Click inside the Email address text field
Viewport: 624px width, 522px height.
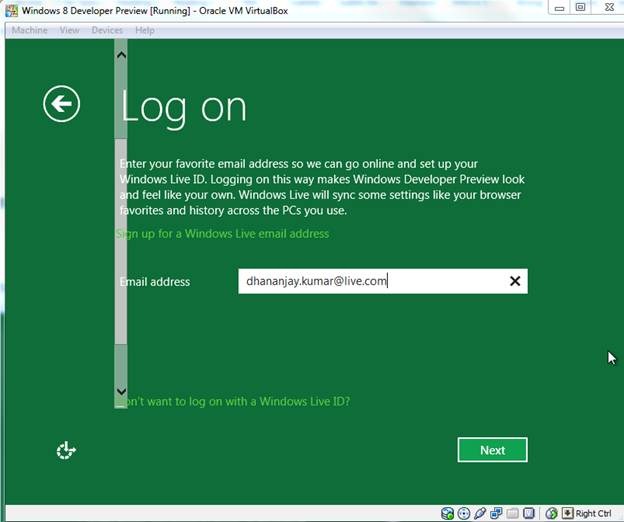pyautogui.click(x=370, y=281)
